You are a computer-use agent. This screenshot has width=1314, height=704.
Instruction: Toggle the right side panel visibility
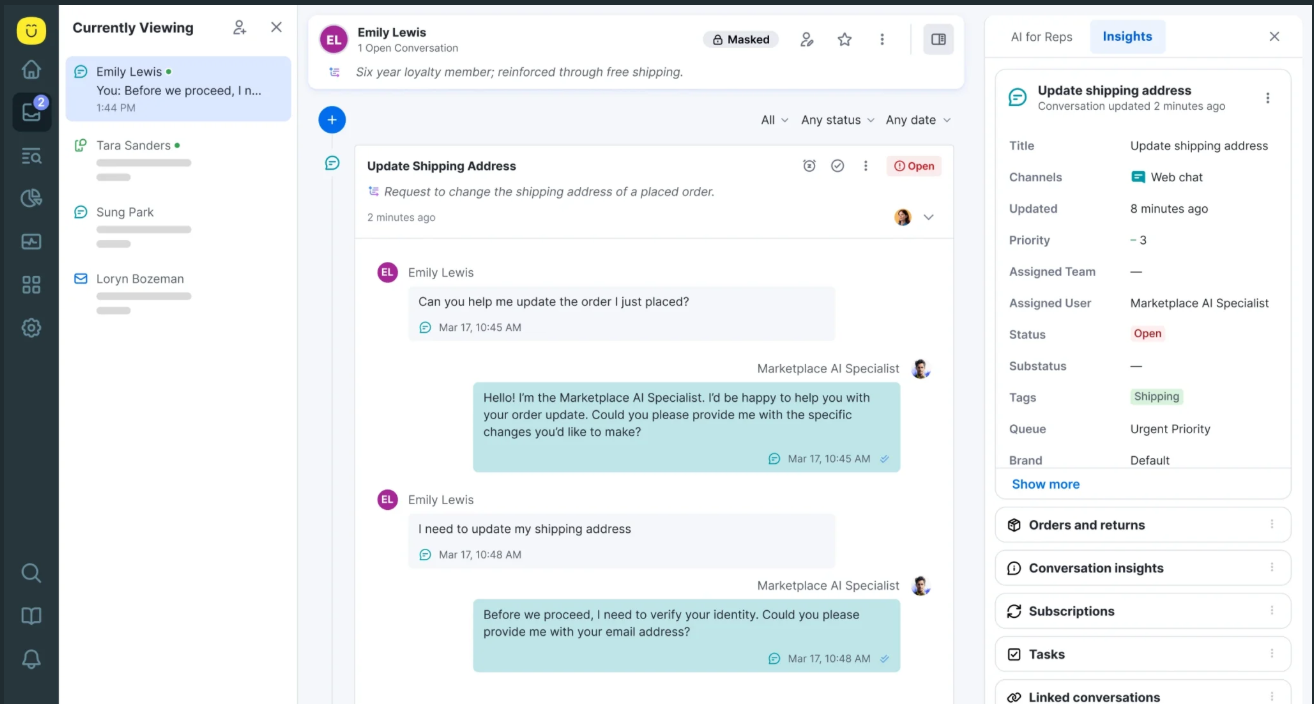pos(938,39)
